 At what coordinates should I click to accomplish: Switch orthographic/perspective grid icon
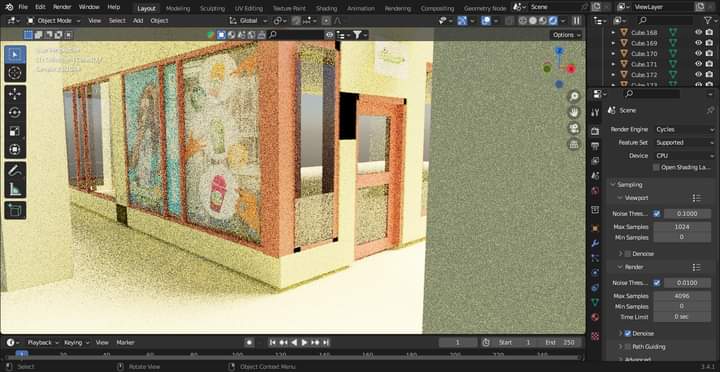[x=574, y=145]
